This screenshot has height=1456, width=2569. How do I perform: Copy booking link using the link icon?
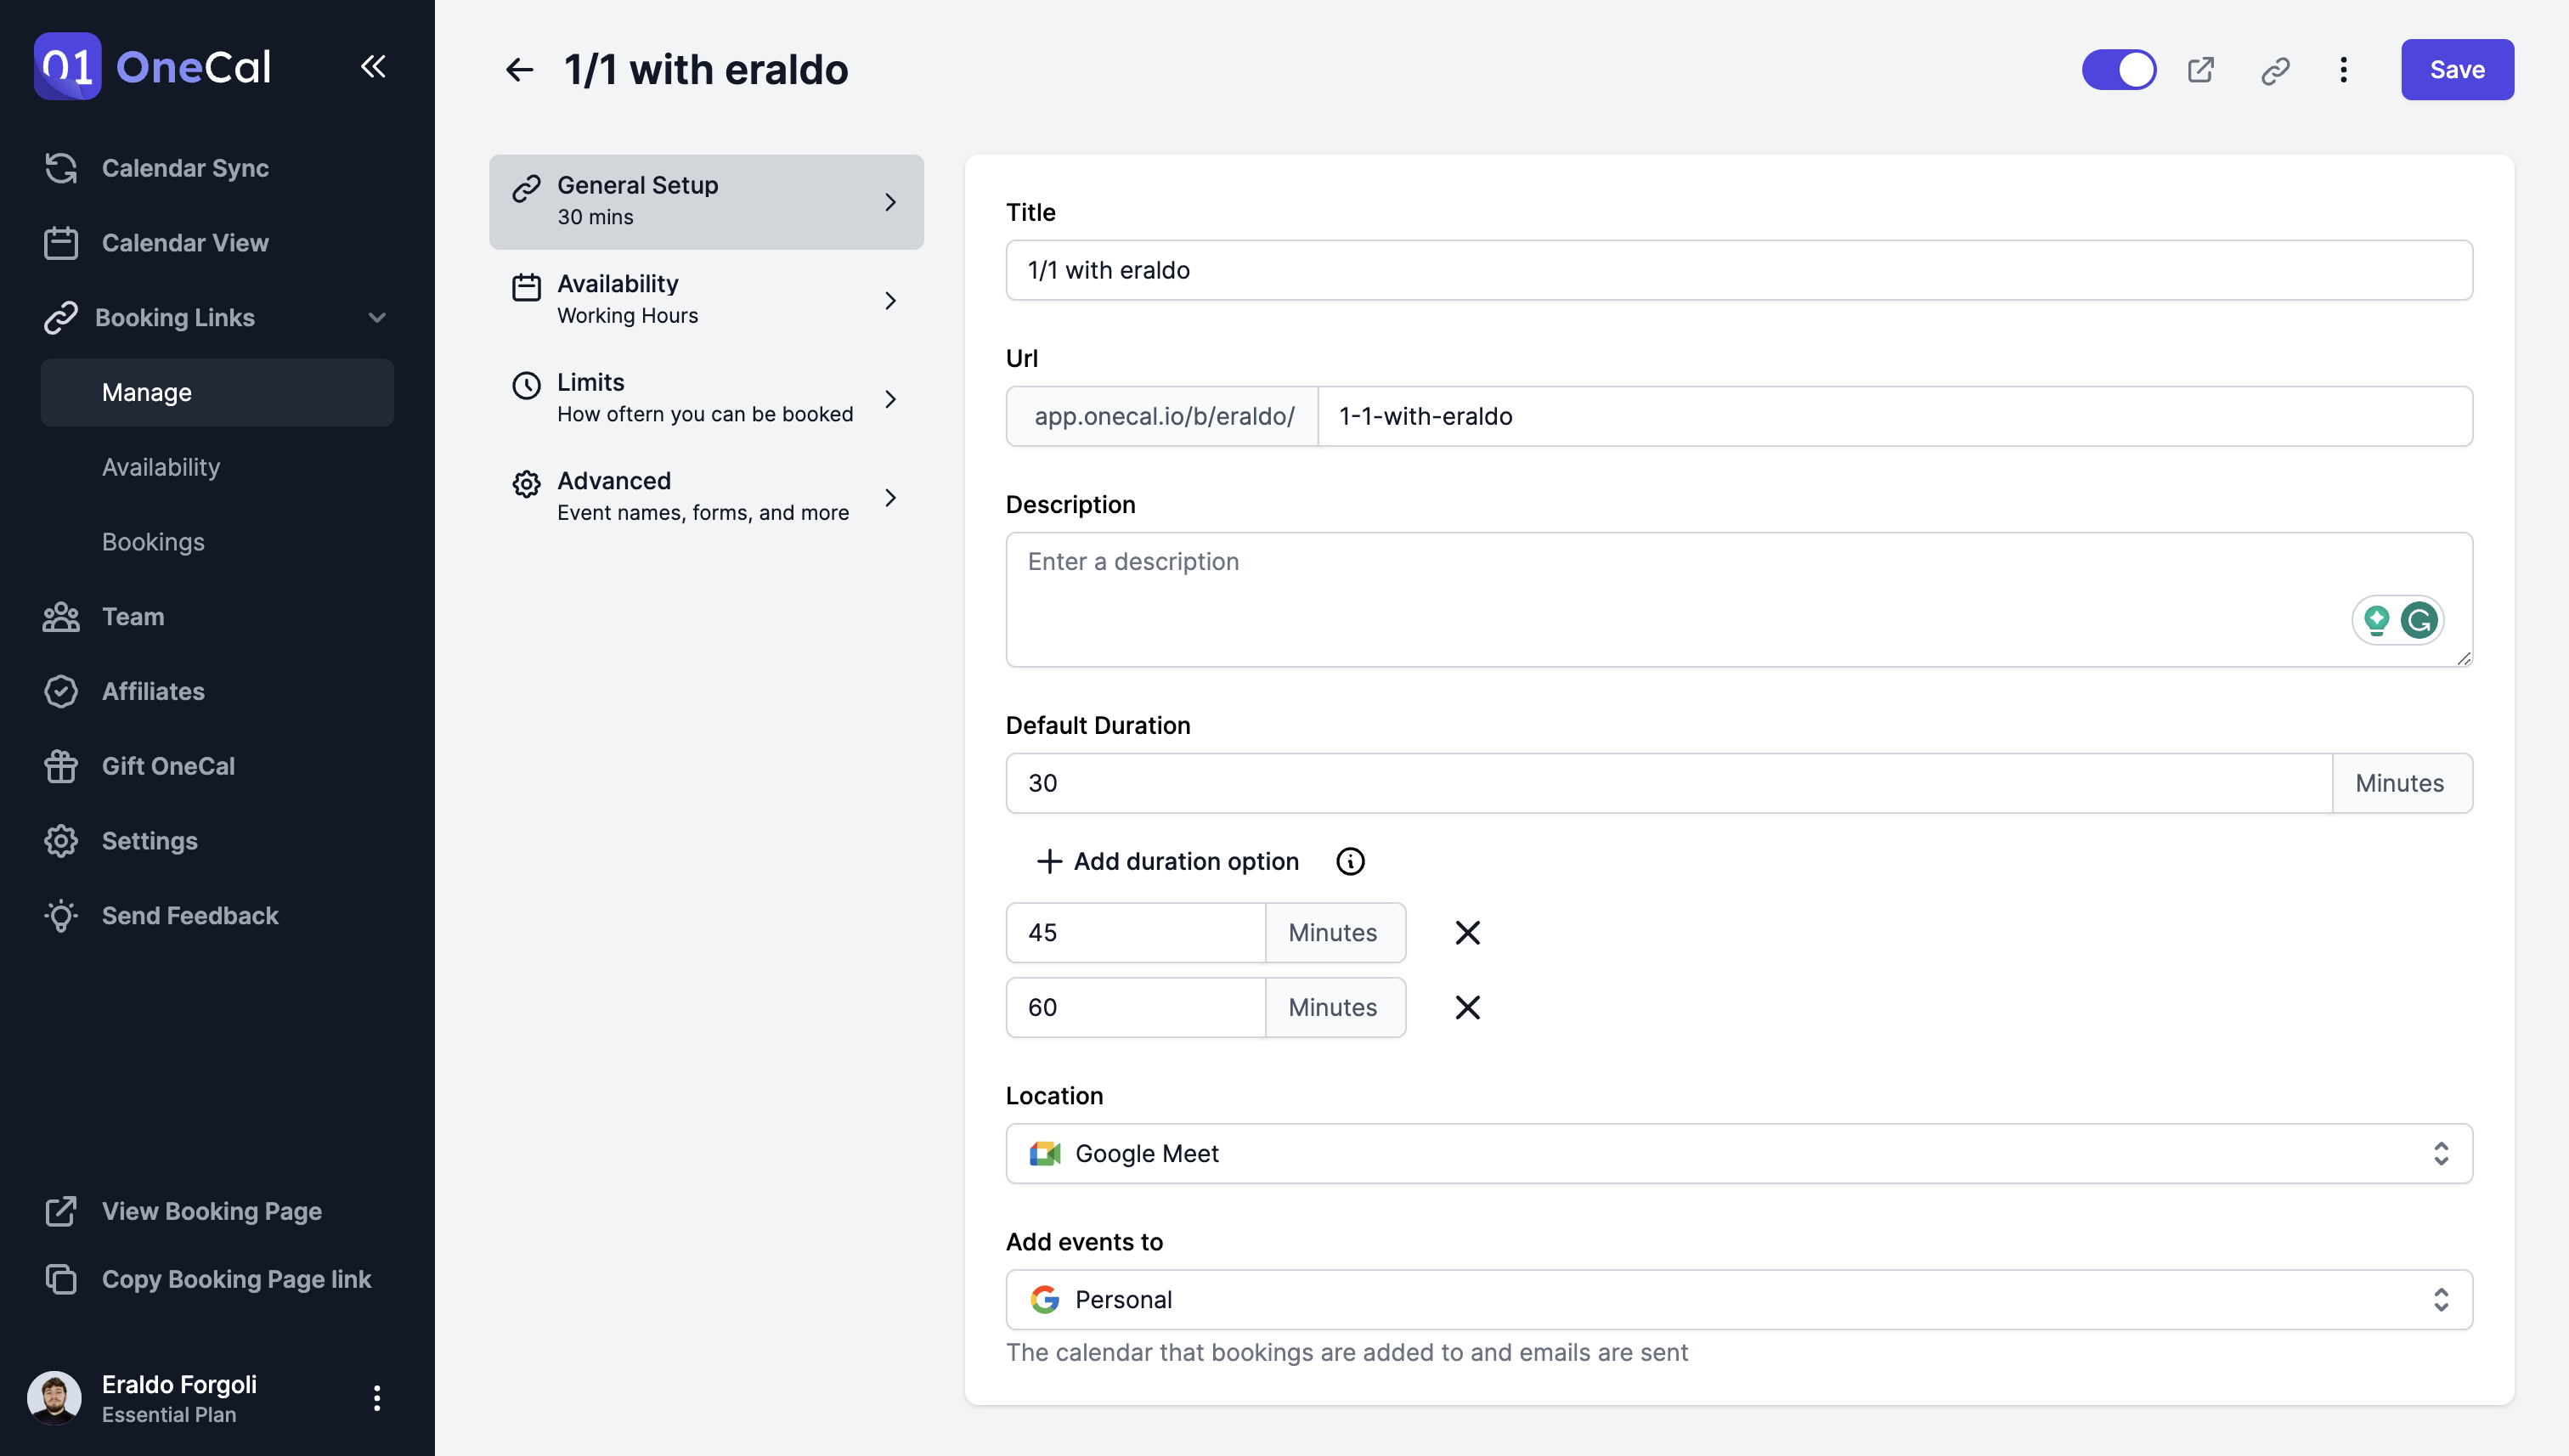[2274, 69]
